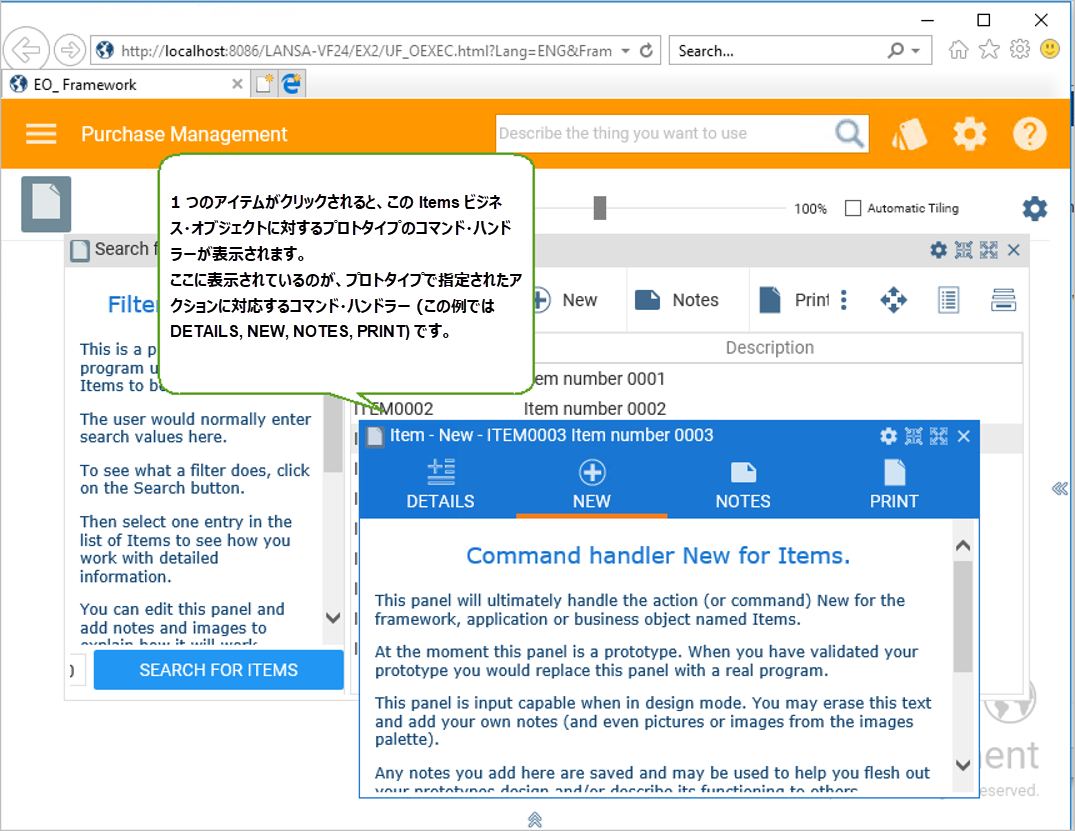Click the browser forward button

click(69, 50)
